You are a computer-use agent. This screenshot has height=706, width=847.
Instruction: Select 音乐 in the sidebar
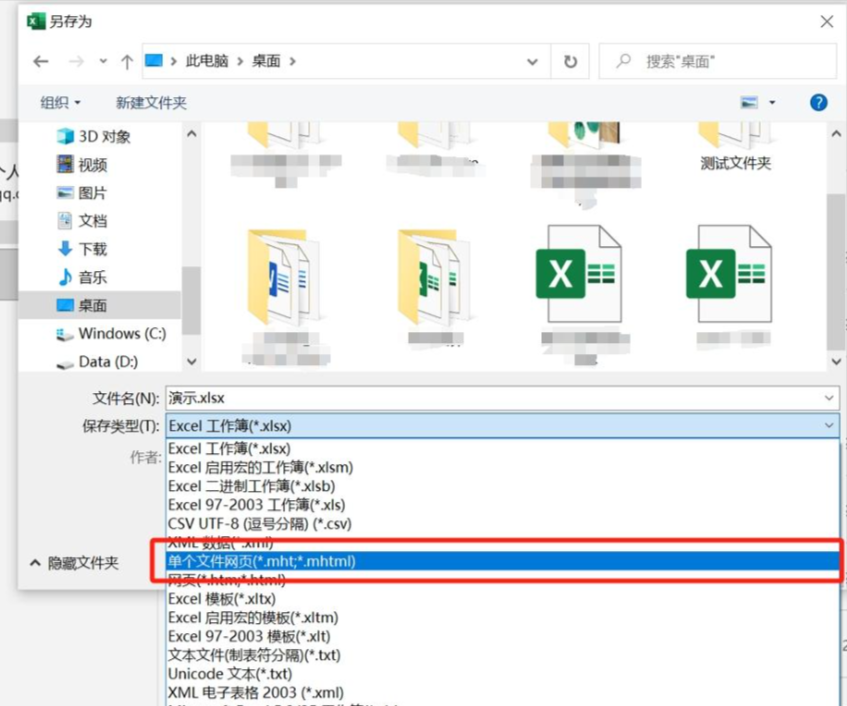click(x=83, y=277)
